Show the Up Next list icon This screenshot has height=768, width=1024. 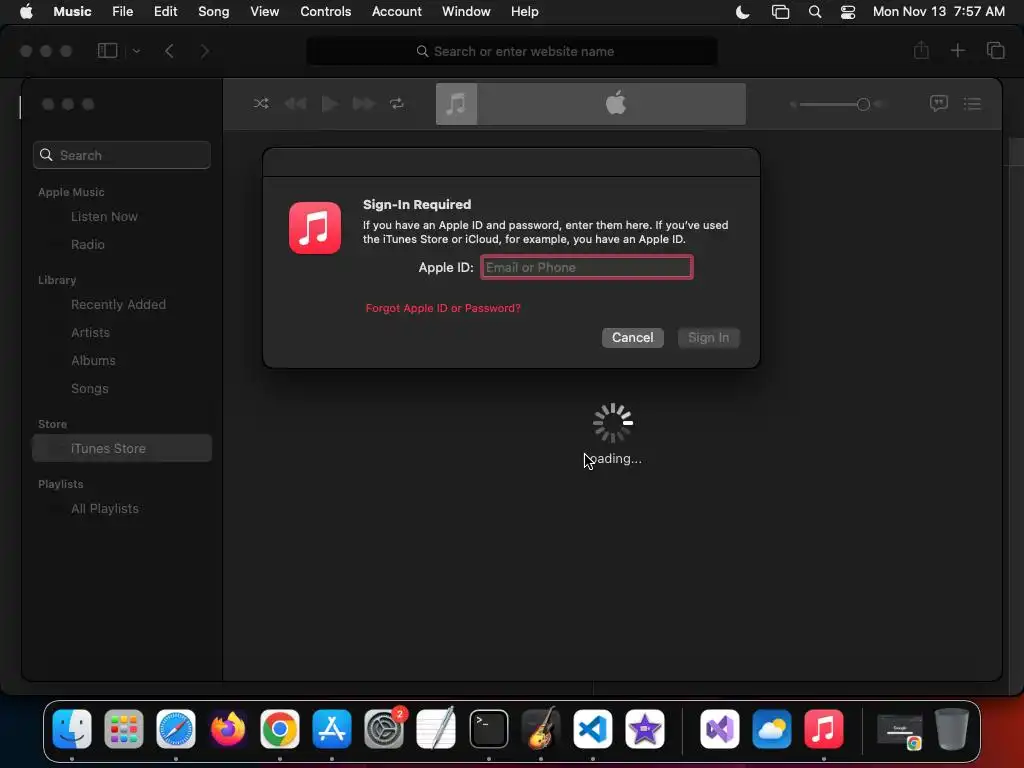click(972, 103)
